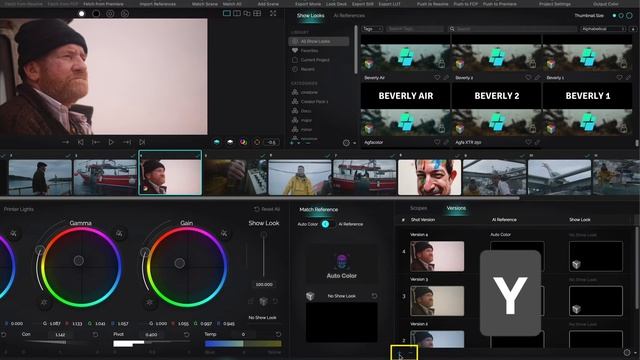Click the Pivot slider bar
The image size is (640, 360).
coord(151,344)
